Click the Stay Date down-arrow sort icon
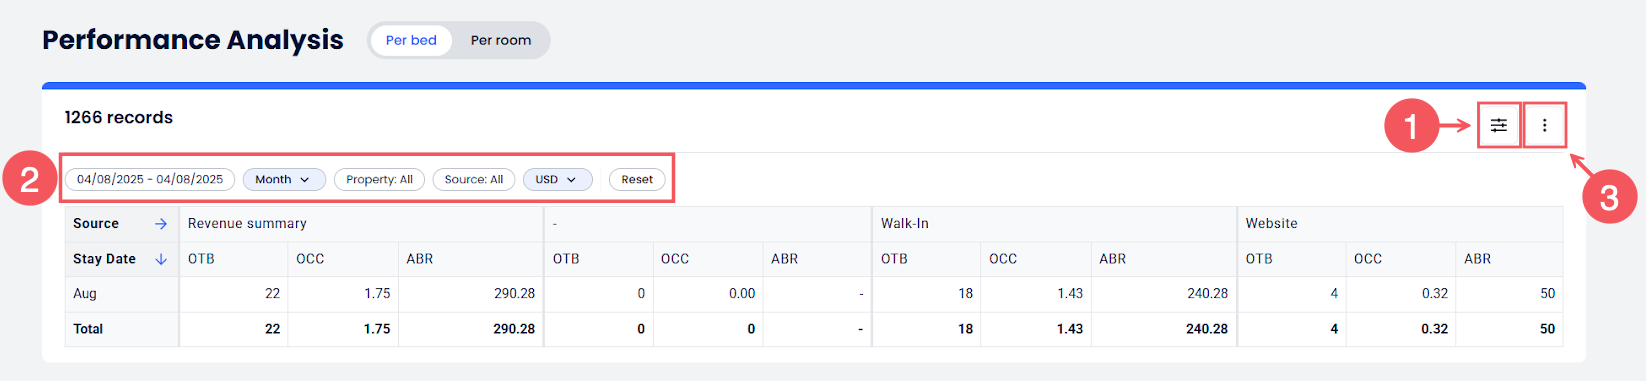The width and height of the screenshot is (1646, 381). [161, 259]
